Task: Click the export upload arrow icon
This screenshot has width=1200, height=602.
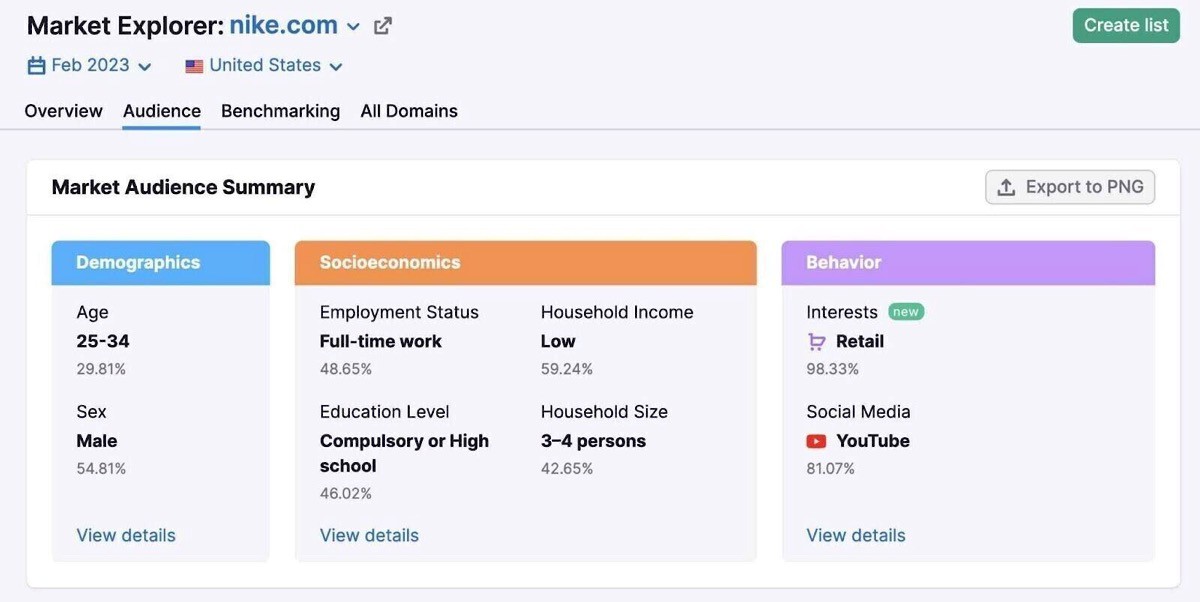Action: tap(1007, 187)
